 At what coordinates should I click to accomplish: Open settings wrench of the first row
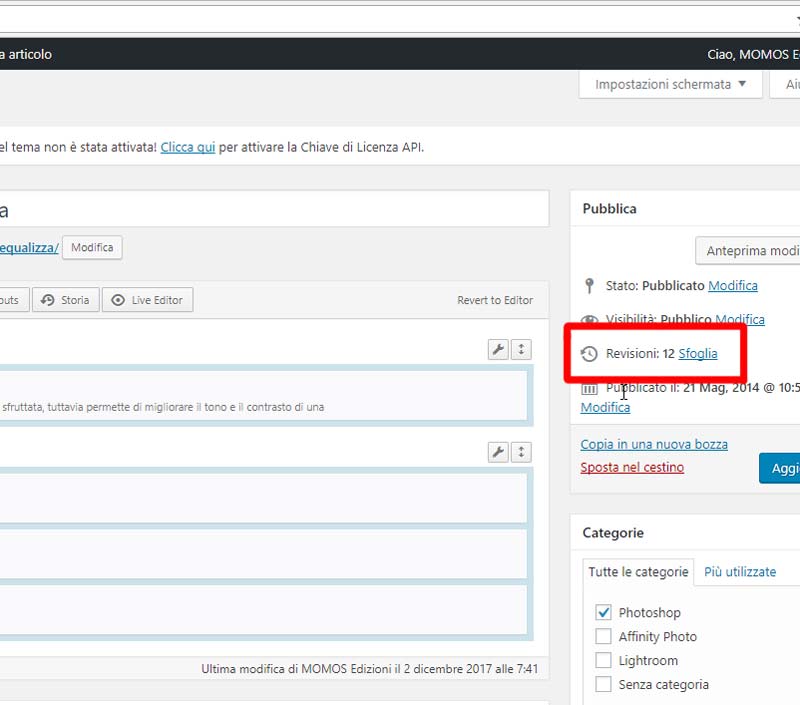(498, 349)
